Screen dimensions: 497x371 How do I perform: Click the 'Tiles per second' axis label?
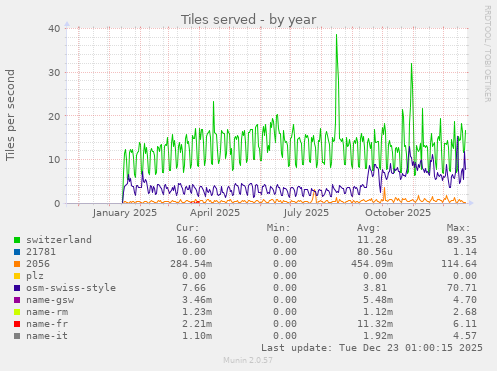[10, 115]
